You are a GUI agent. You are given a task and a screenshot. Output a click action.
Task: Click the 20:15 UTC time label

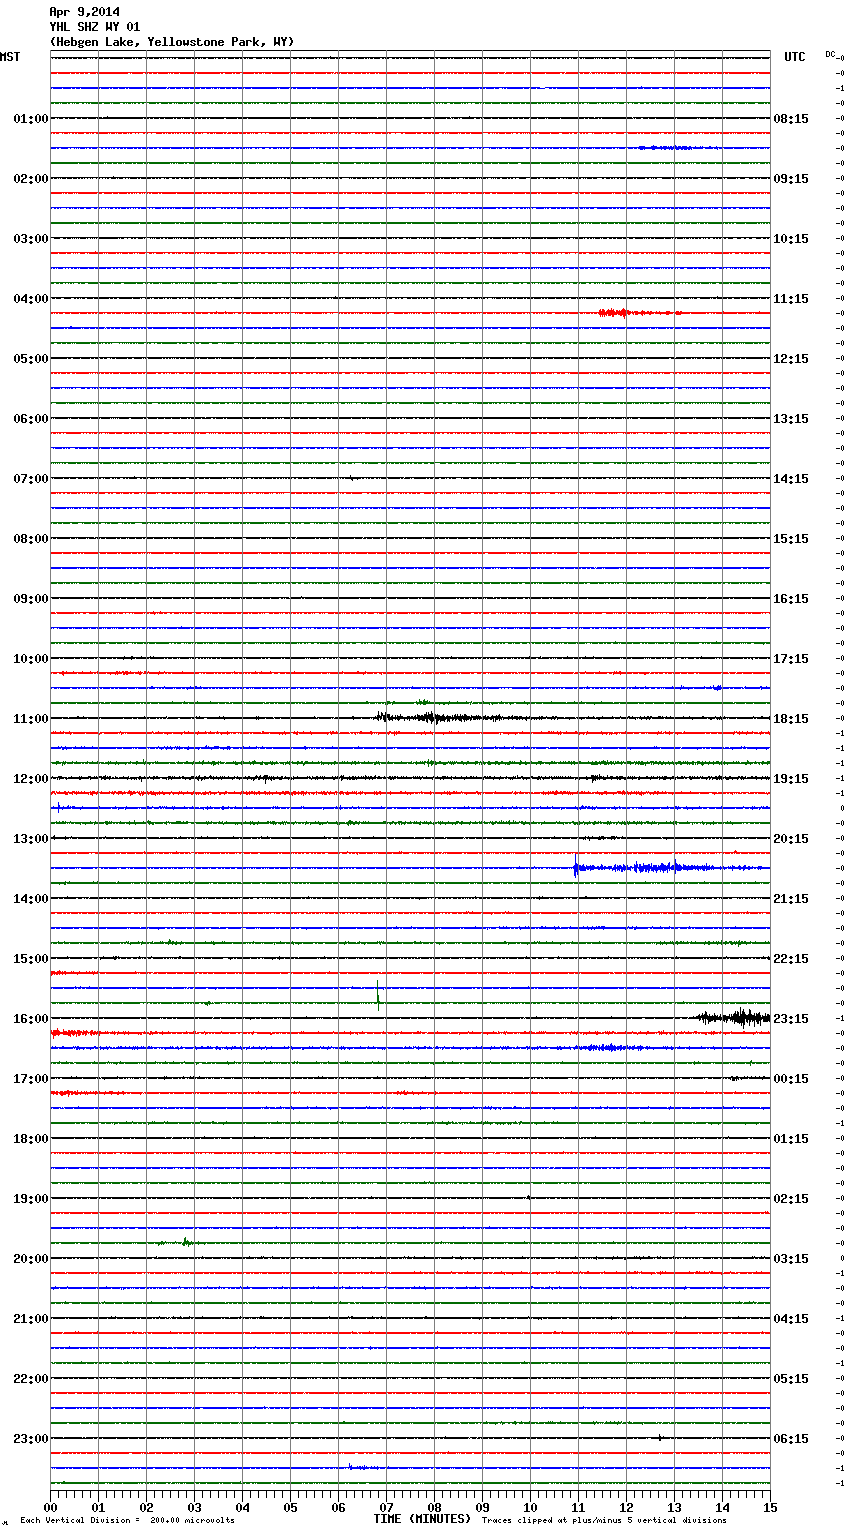click(791, 839)
